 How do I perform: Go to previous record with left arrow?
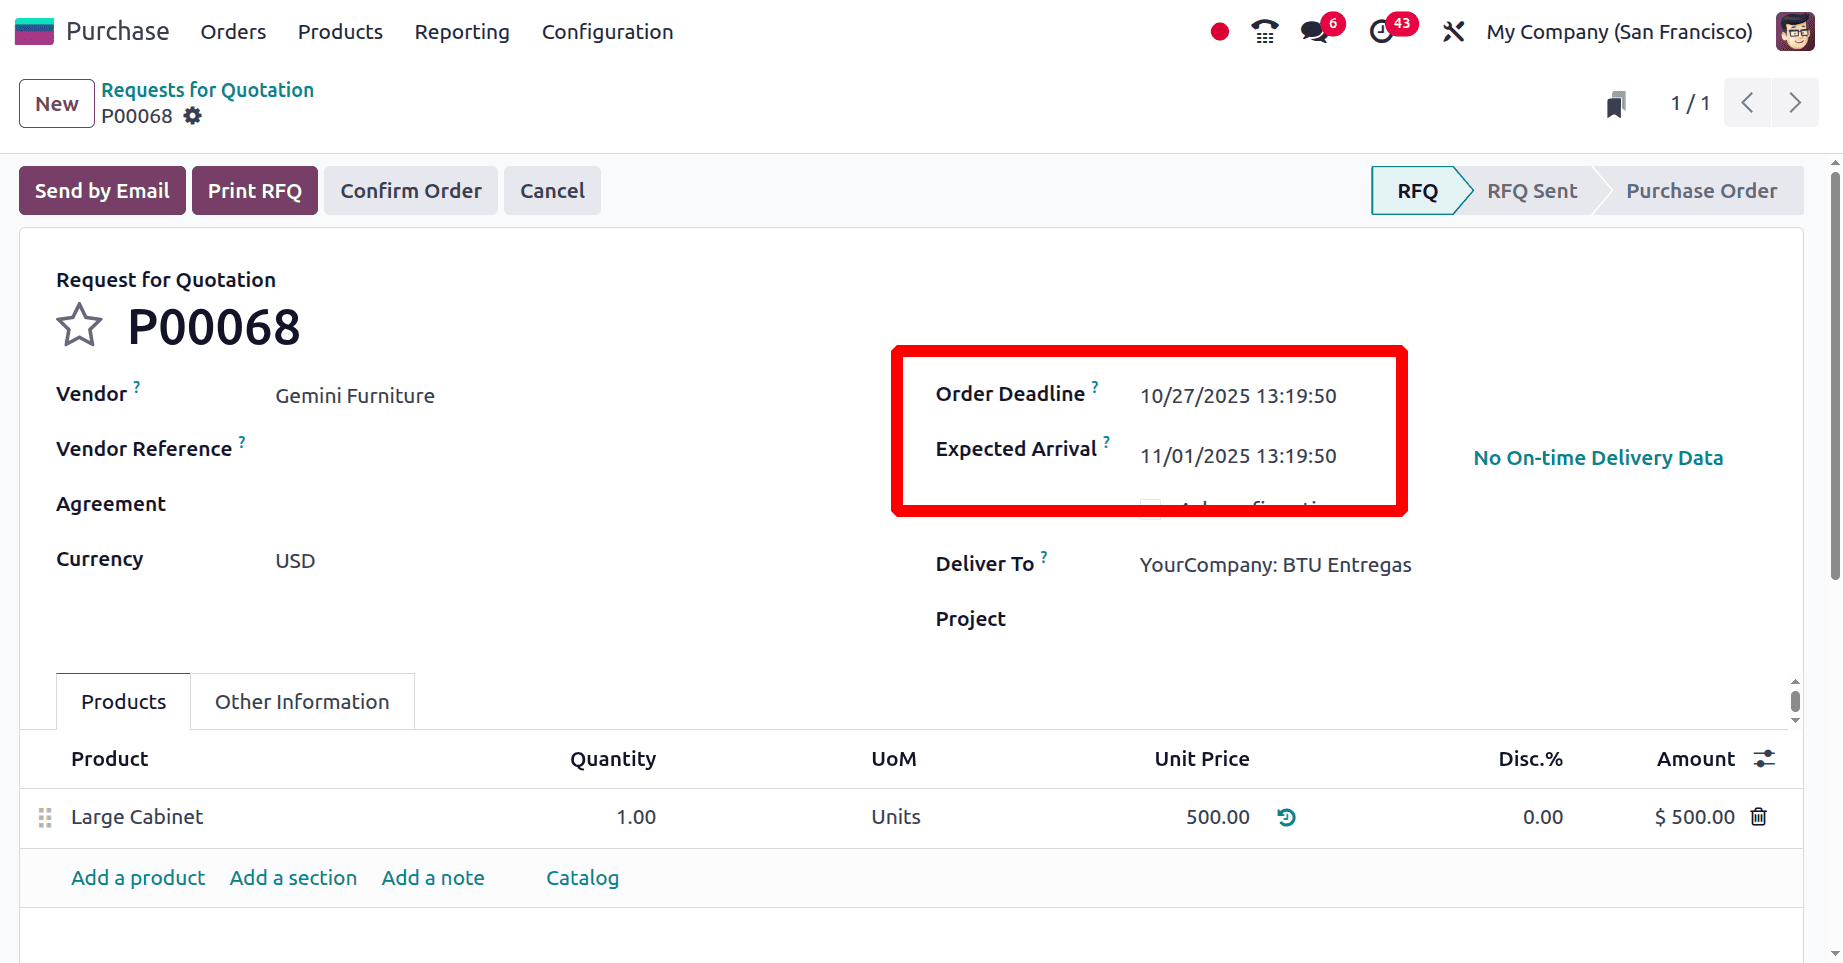(1747, 102)
